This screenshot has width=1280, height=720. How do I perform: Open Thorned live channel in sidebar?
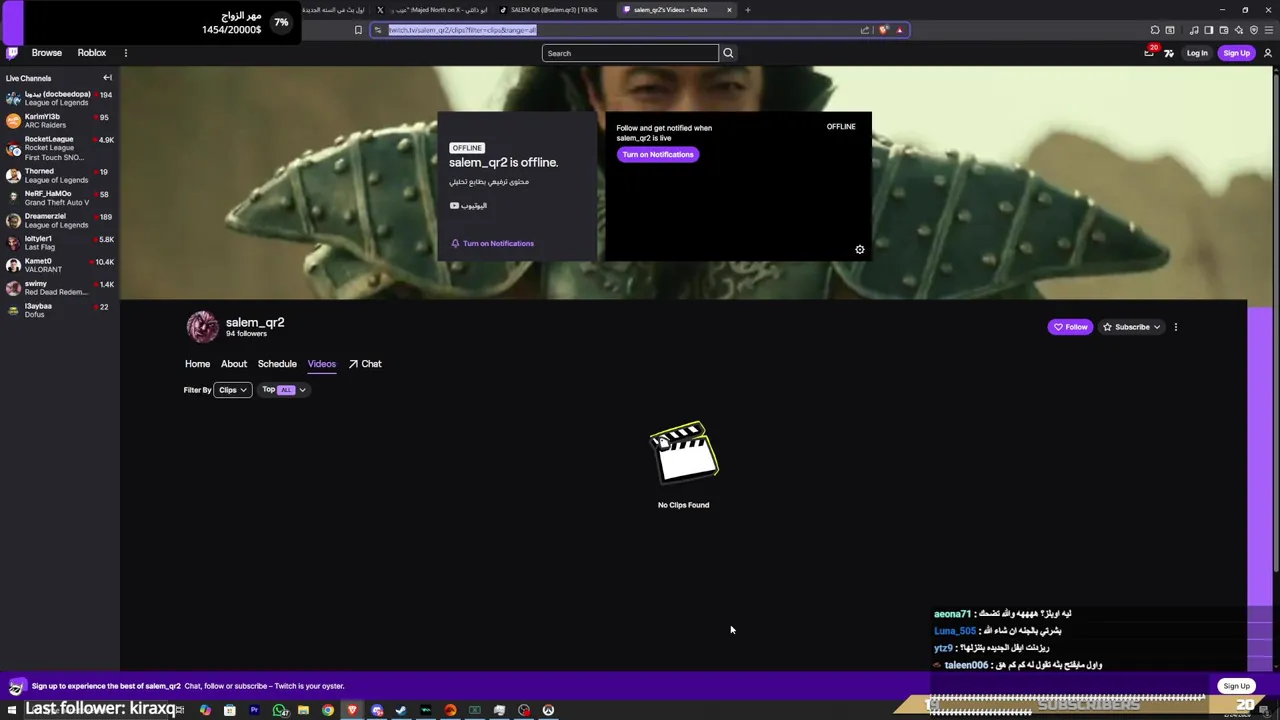(60, 176)
